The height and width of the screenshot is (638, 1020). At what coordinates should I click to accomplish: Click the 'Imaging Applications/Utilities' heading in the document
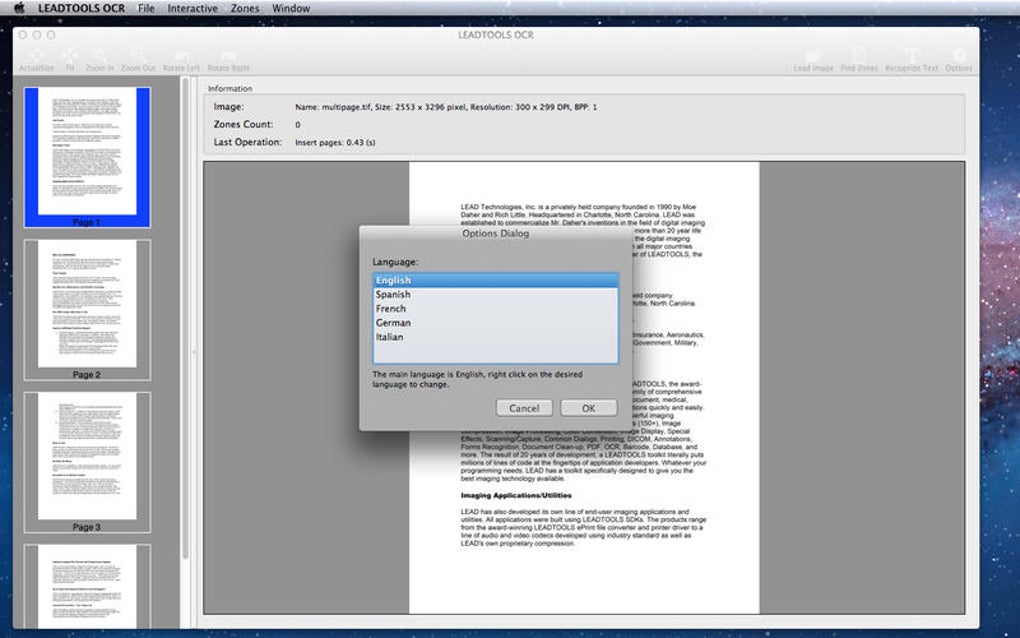pos(517,496)
